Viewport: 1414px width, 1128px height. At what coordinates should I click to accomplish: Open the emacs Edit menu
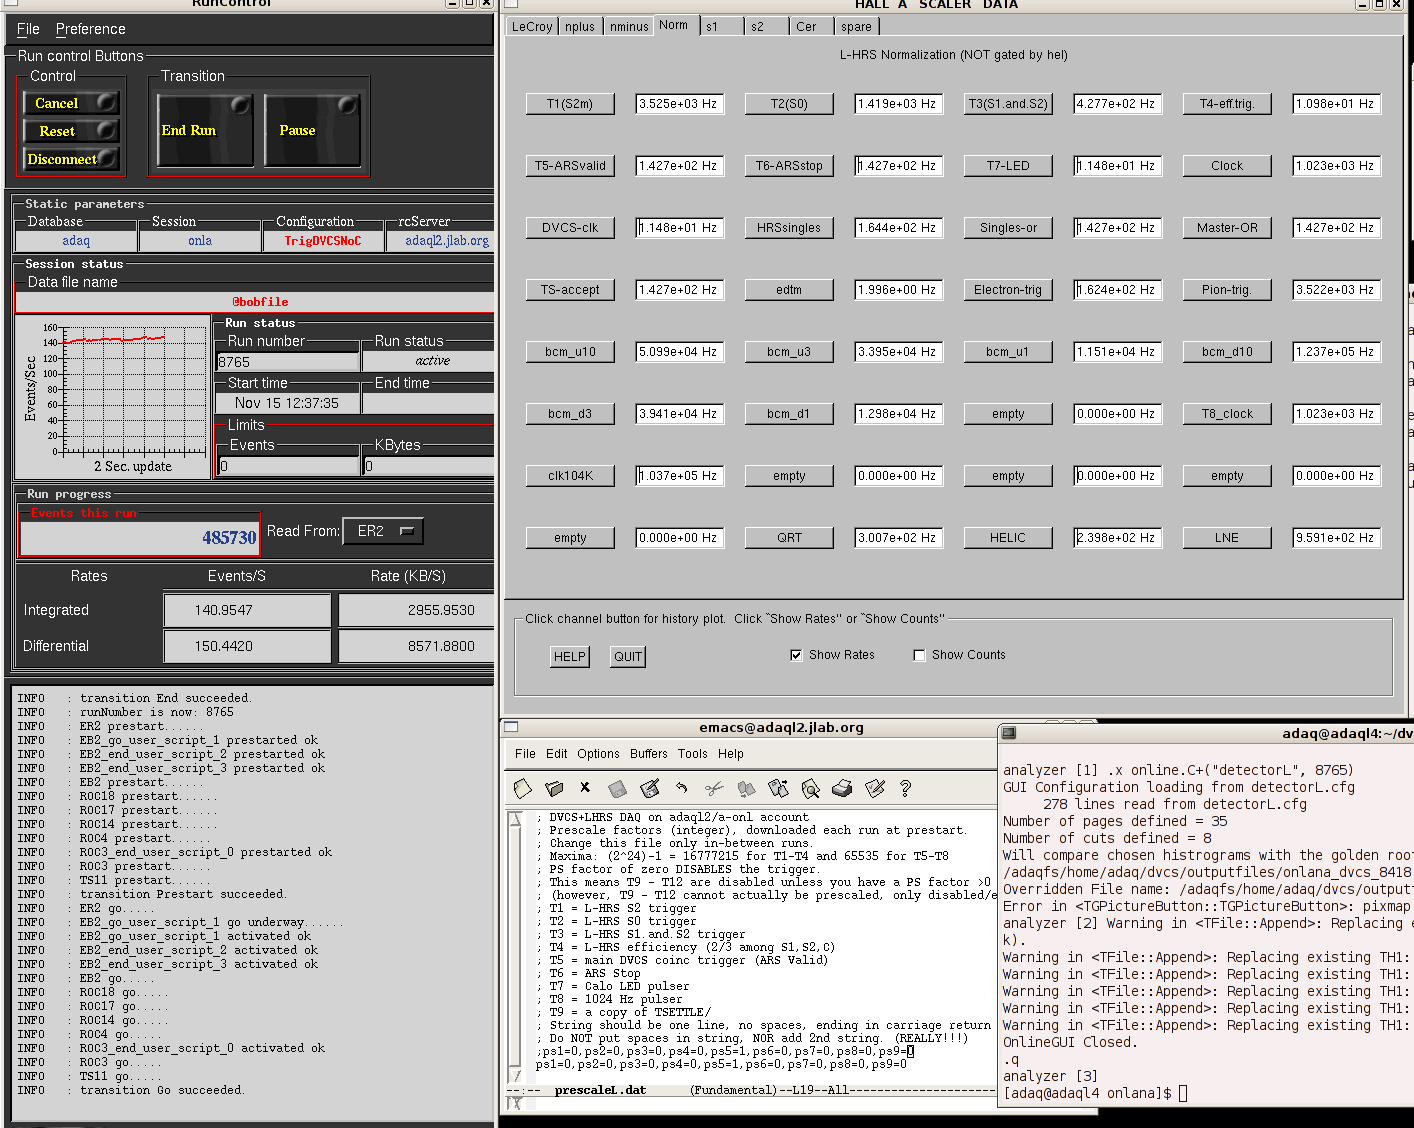point(557,754)
